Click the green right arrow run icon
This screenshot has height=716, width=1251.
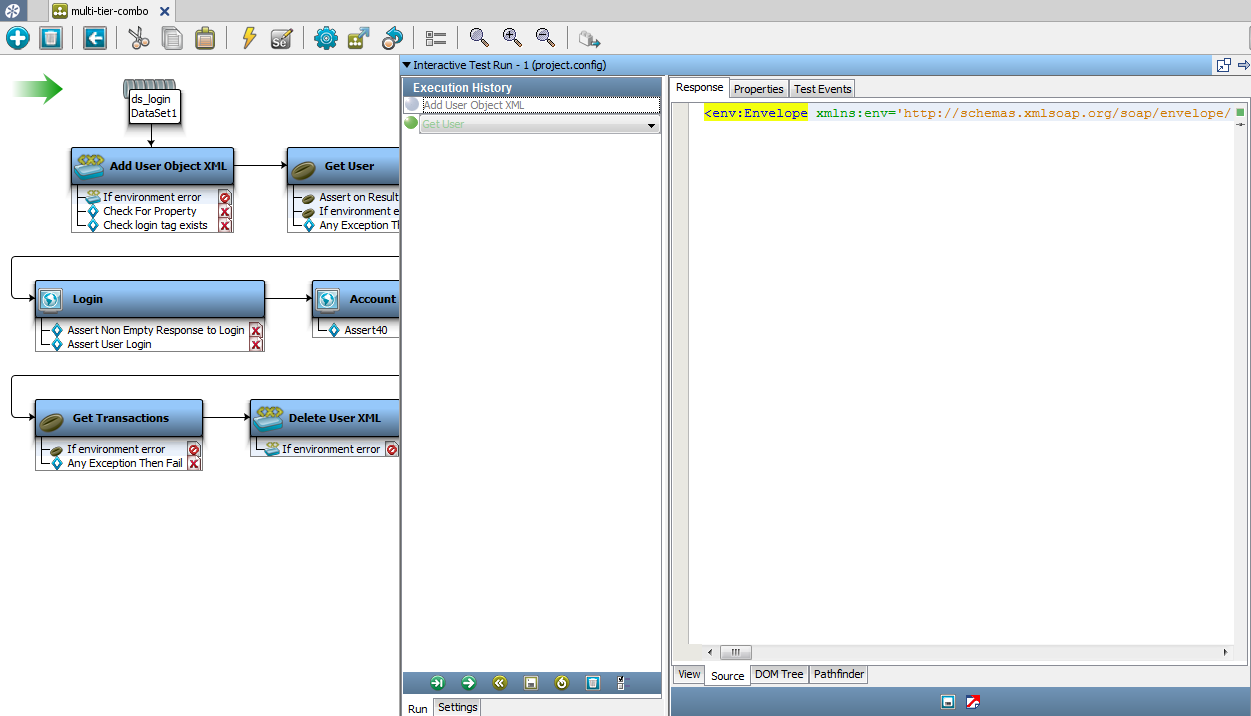[x=468, y=683]
